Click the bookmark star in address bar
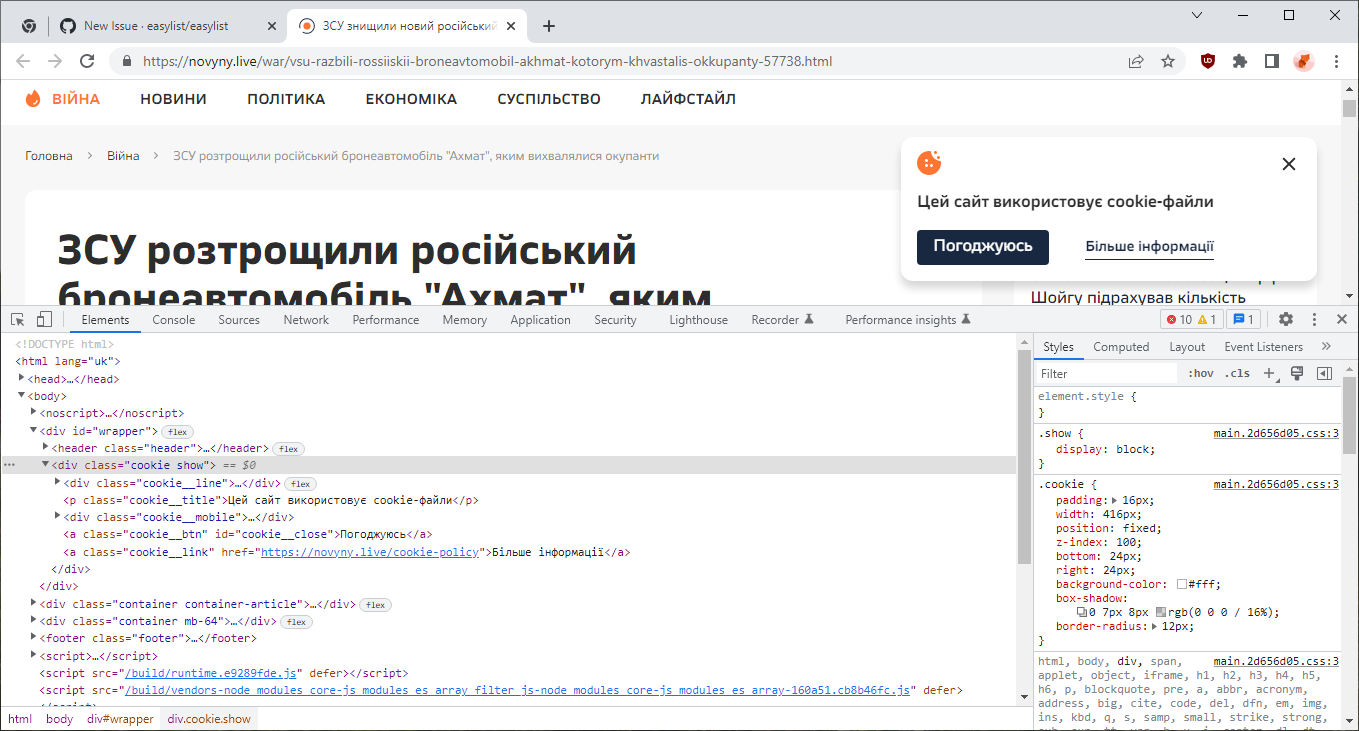The height and width of the screenshot is (731, 1359). click(1168, 60)
